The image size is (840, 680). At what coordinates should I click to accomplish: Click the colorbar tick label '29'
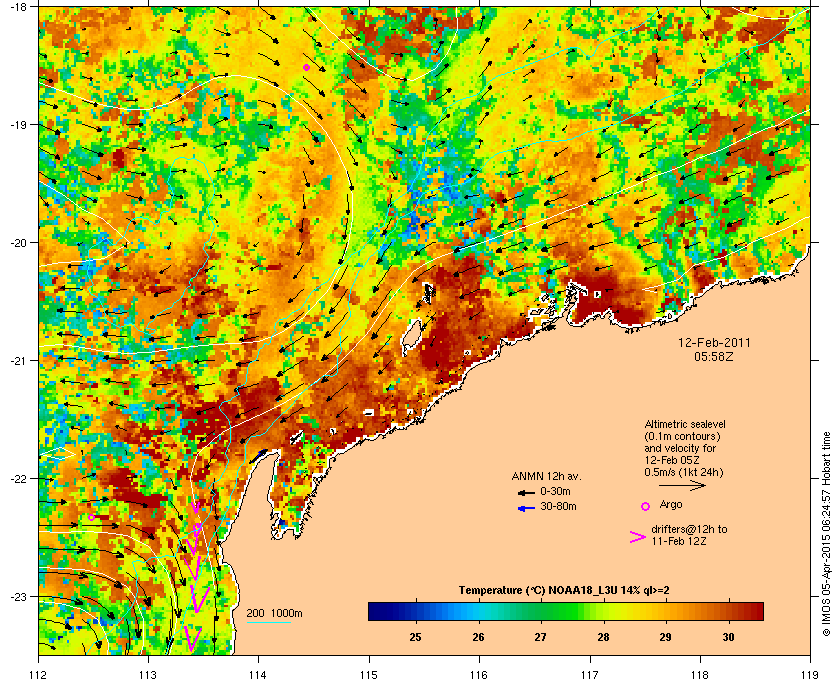point(665,637)
